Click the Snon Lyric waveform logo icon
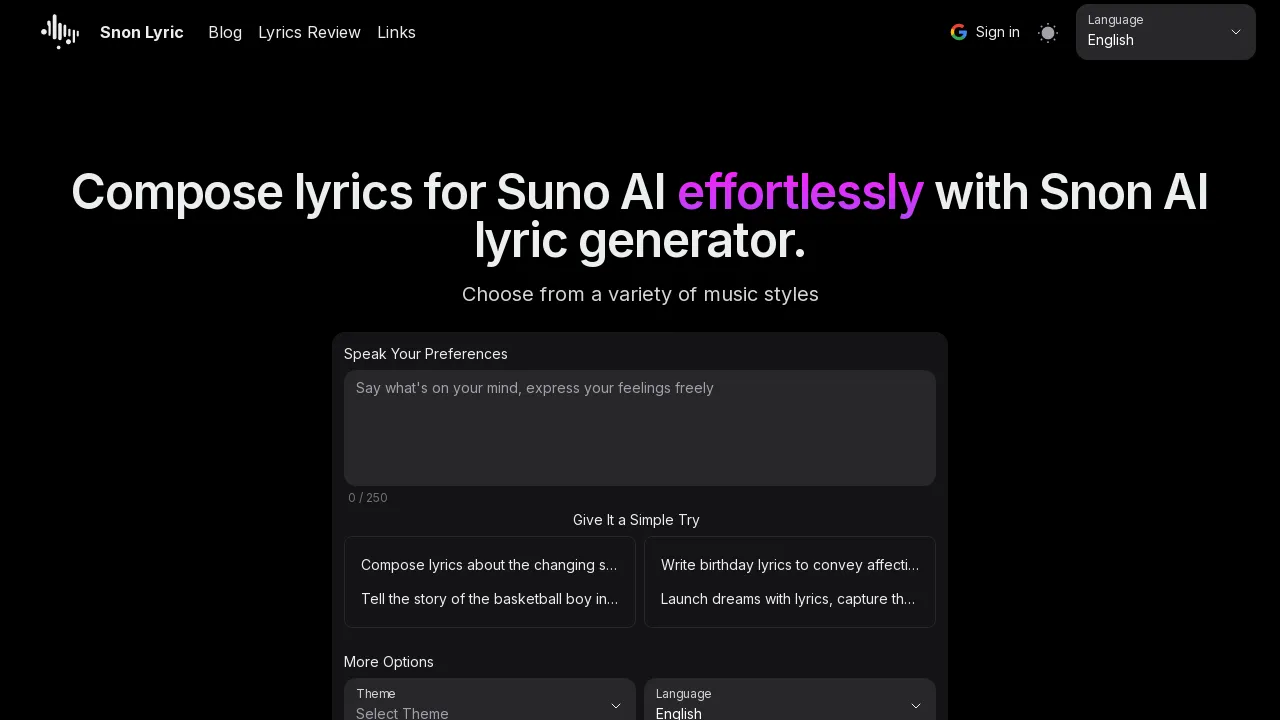 tap(59, 31)
